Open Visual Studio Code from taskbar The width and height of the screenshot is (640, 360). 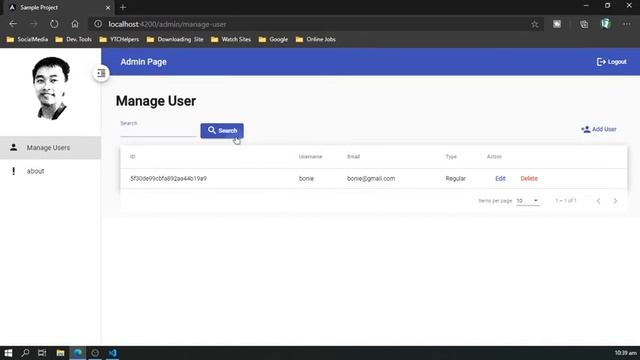tap(113, 353)
